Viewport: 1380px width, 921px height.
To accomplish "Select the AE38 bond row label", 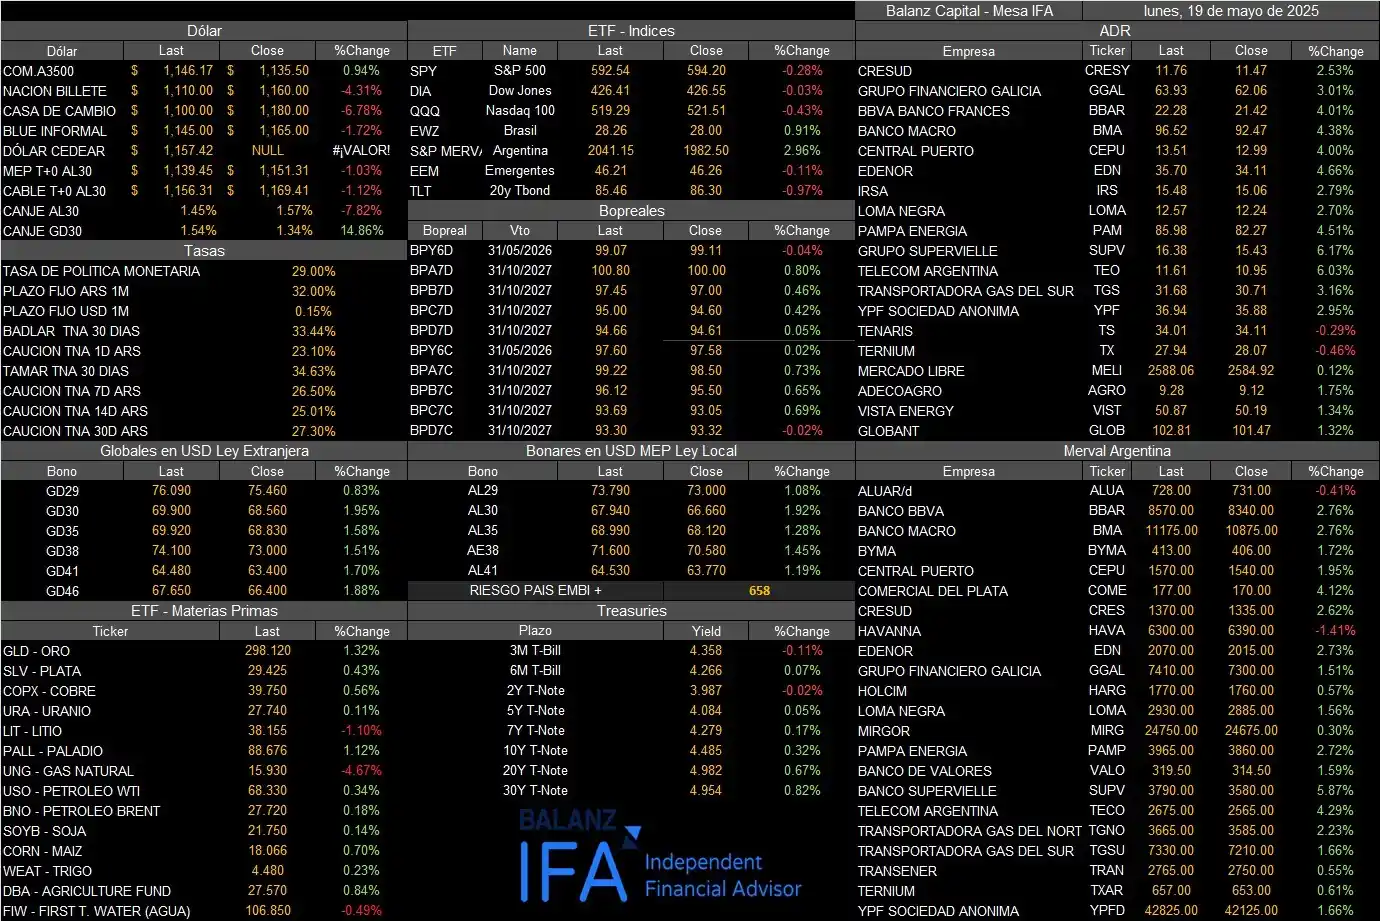I will [x=483, y=551].
